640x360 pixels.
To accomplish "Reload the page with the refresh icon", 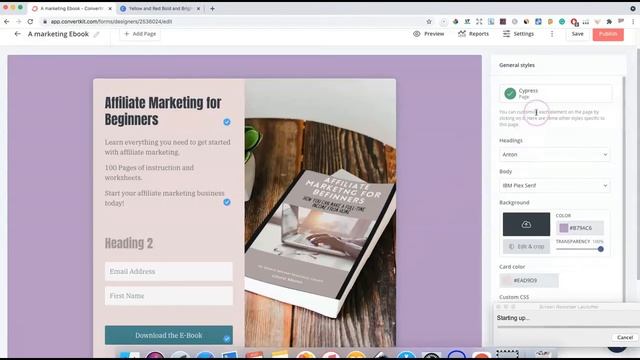I will coord(30,22).
